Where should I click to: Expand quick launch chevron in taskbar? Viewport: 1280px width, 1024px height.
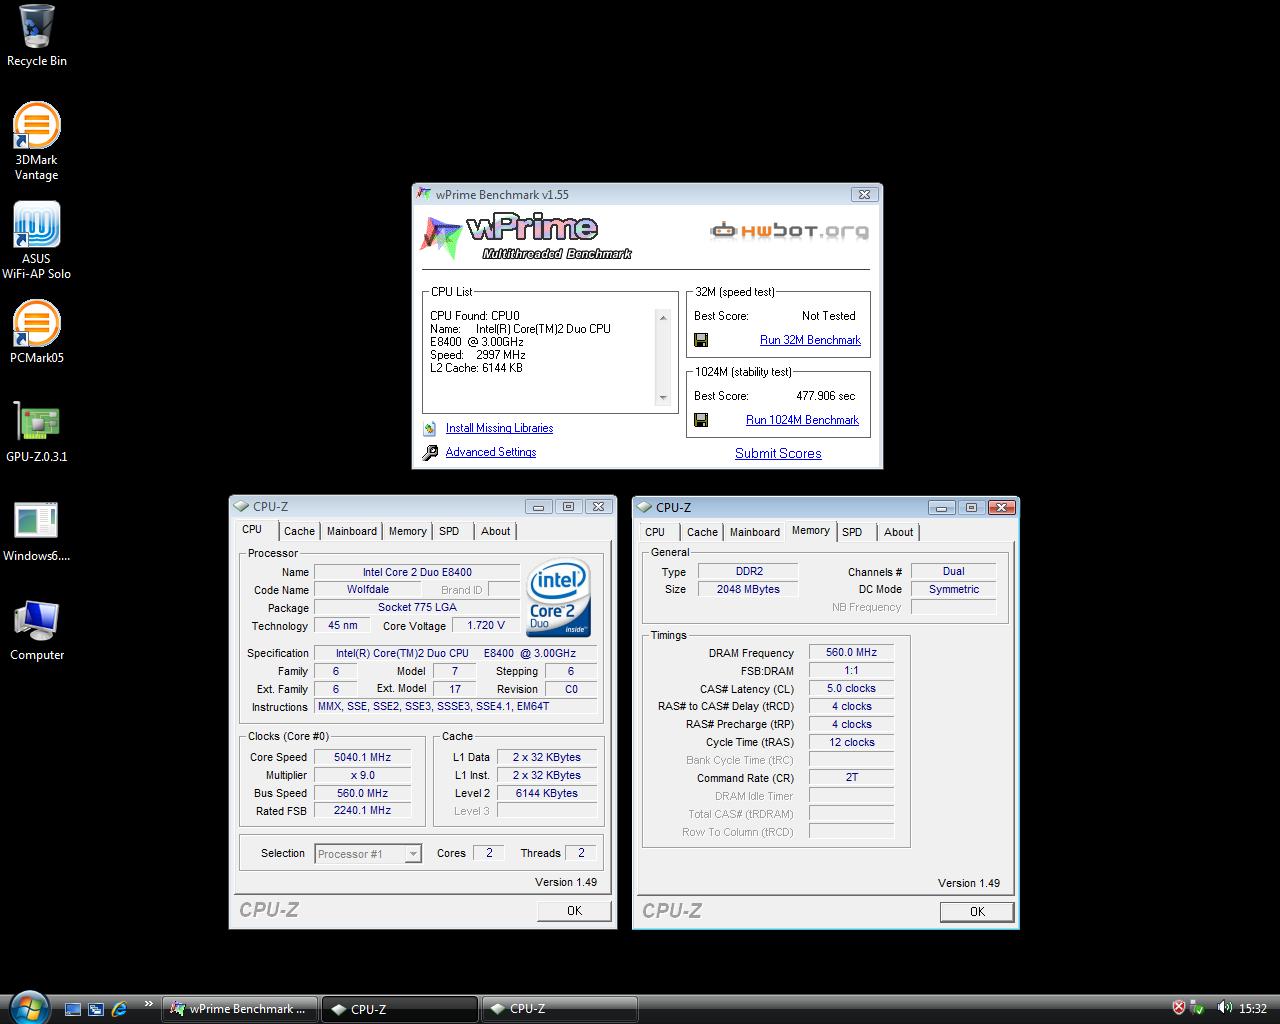pos(149,1004)
